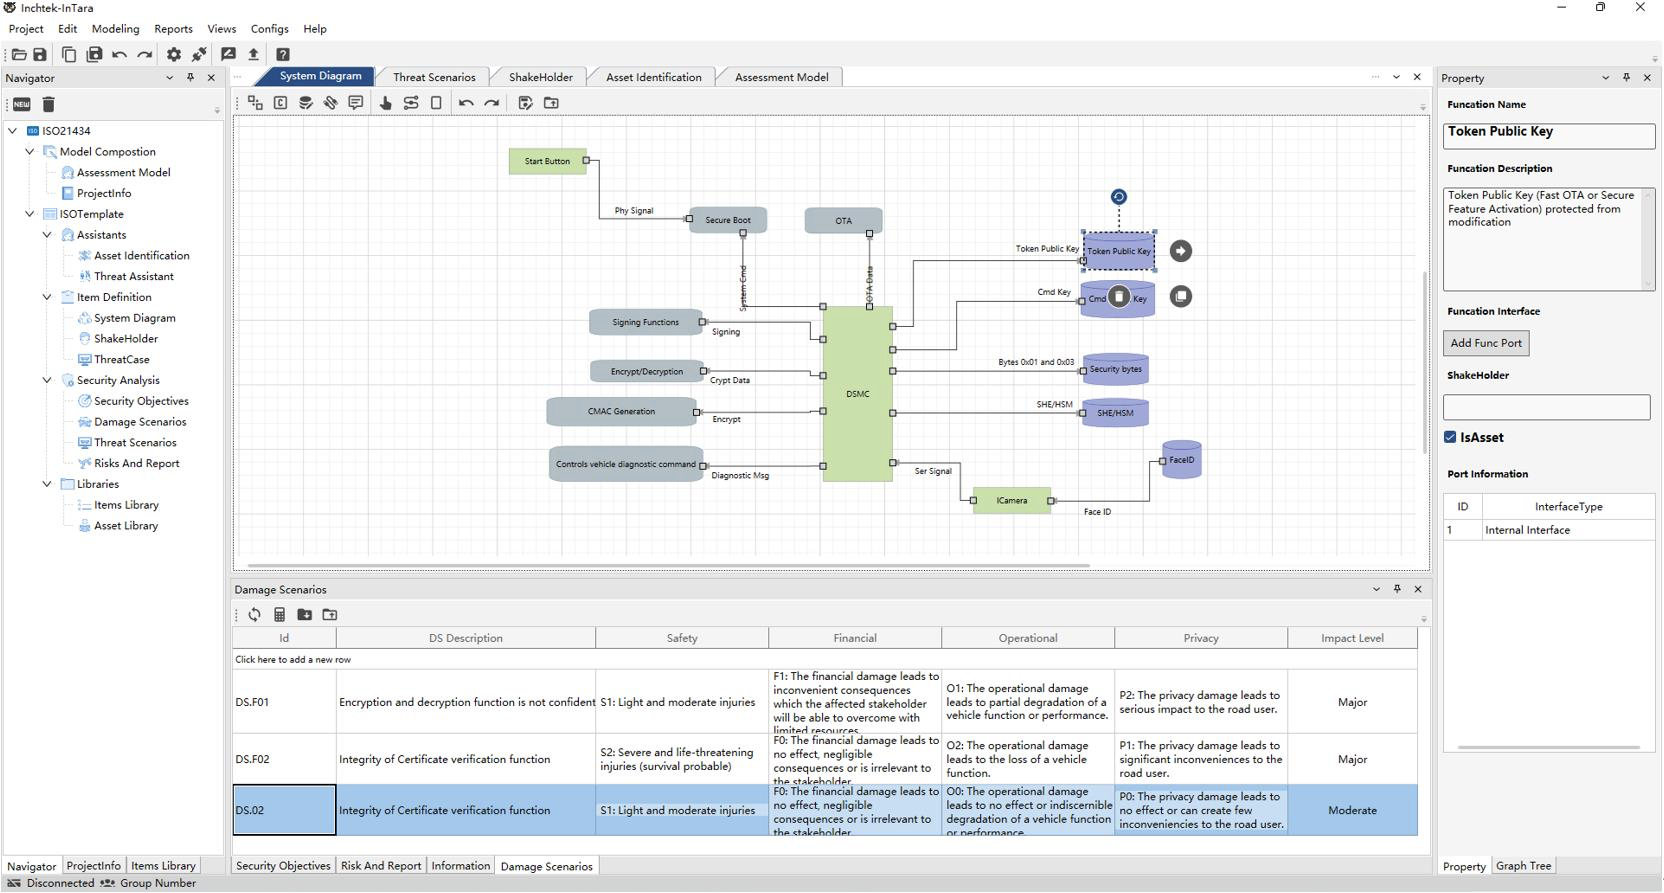Uncheck the IsAsset checkbox

click(x=1450, y=437)
